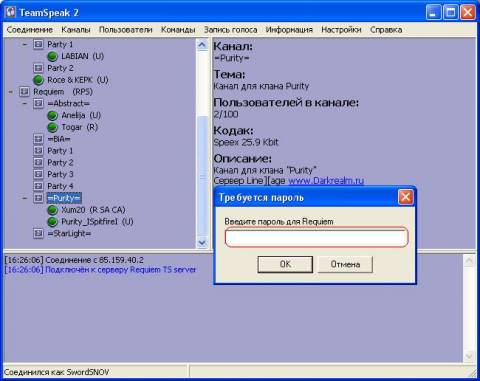Image resolution: width=480 pixels, height=381 pixels.
Task: Open the Справка menu
Action: [386, 30]
